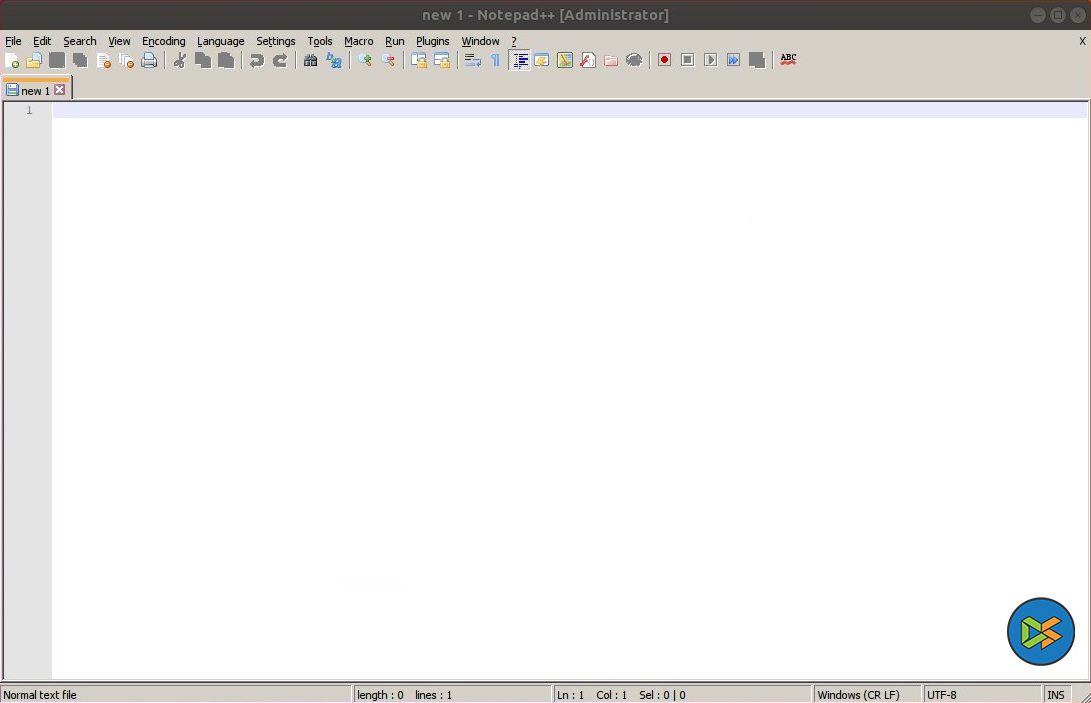
Task: Click the New file toolbar icon
Action: 12,61
